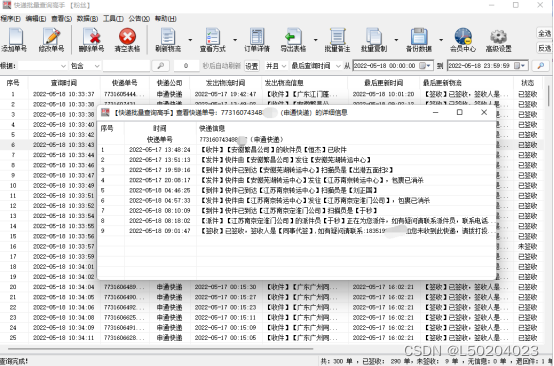Click the 刷新物流 refresh logistics icon
The image size is (554, 366).
[x=169, y=37]
